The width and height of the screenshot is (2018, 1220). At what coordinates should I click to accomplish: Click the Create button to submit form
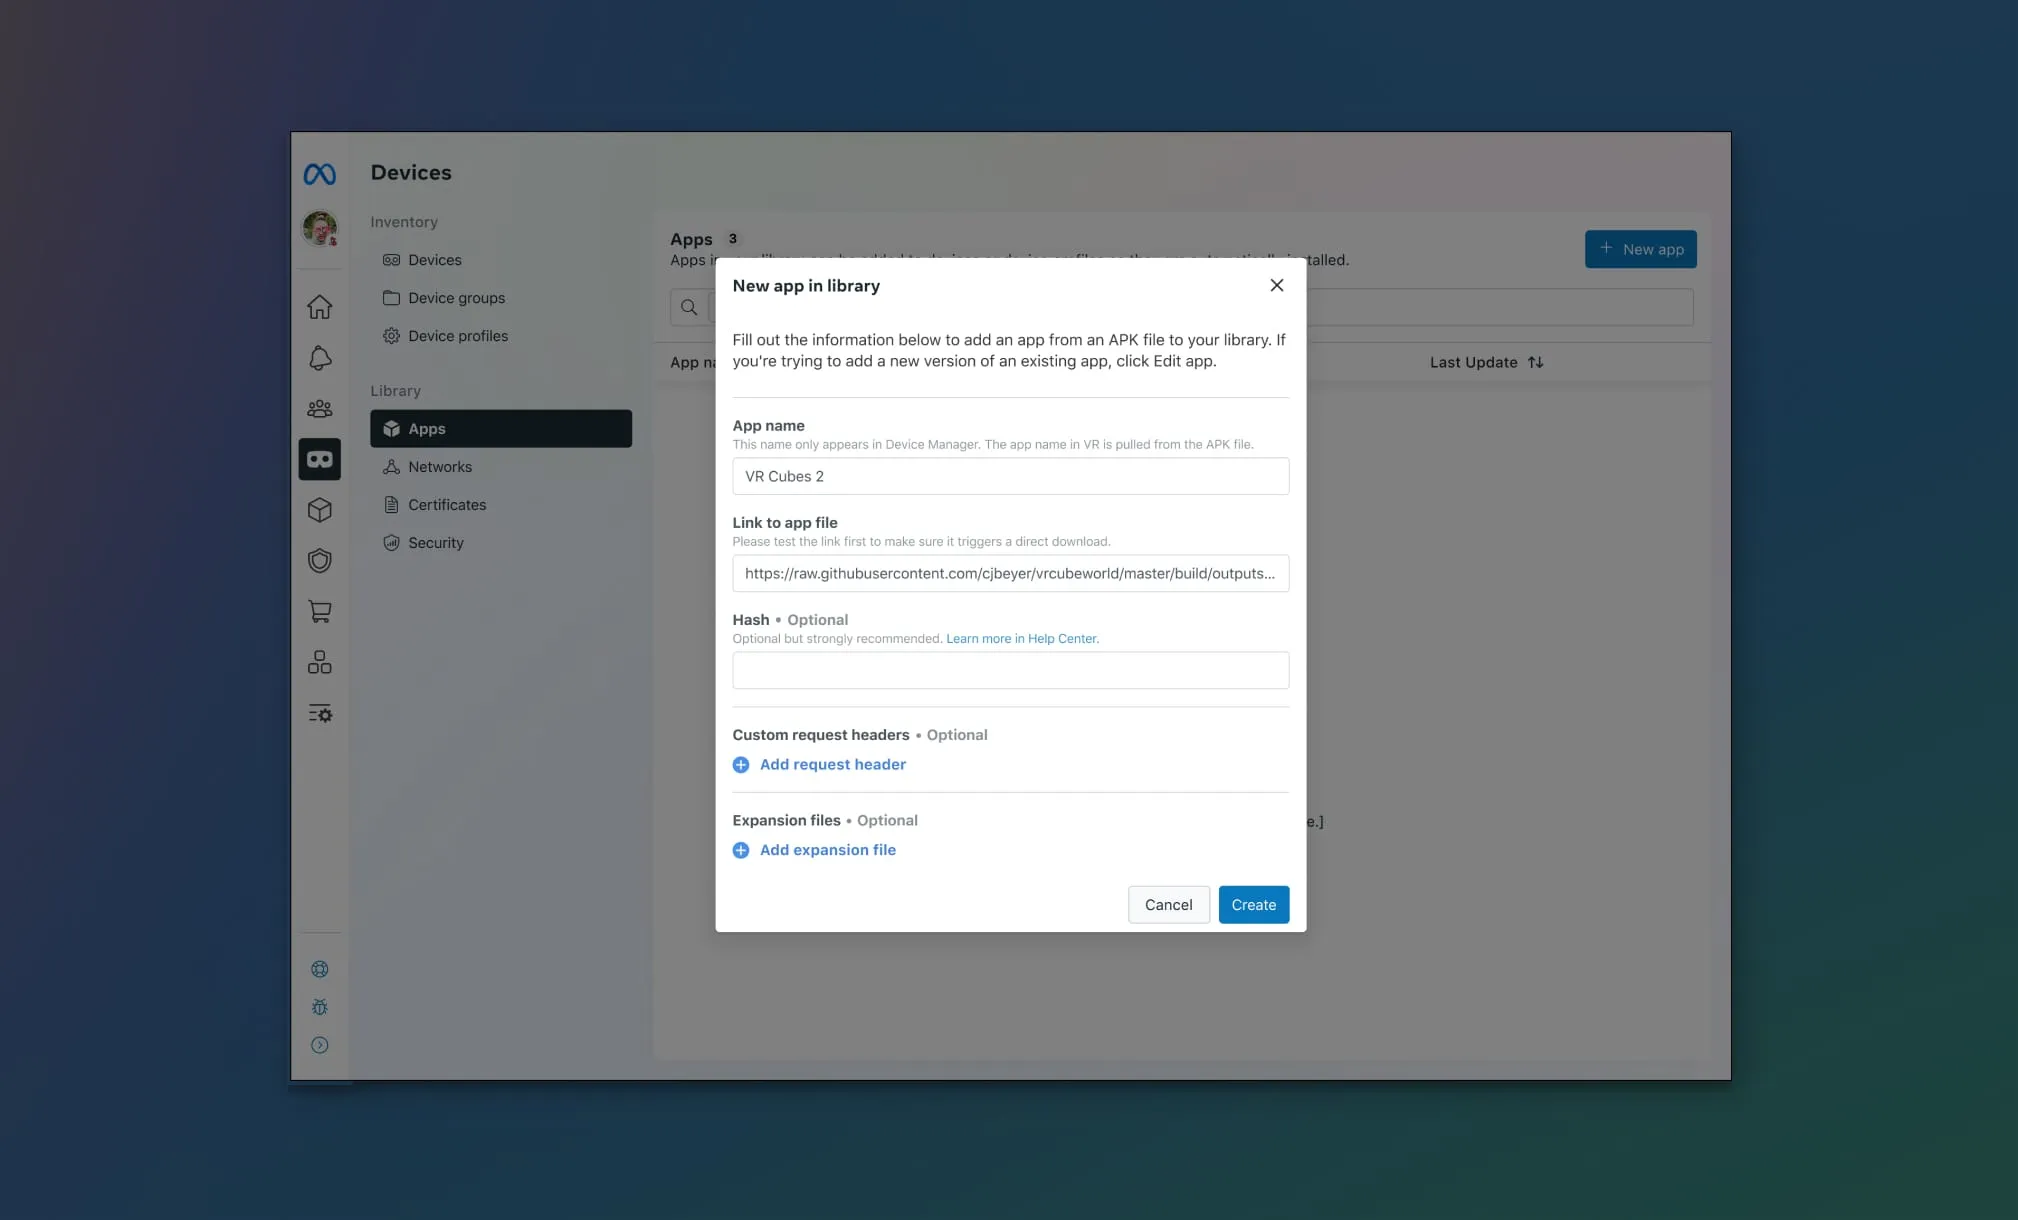click(x=1253, y=903)
